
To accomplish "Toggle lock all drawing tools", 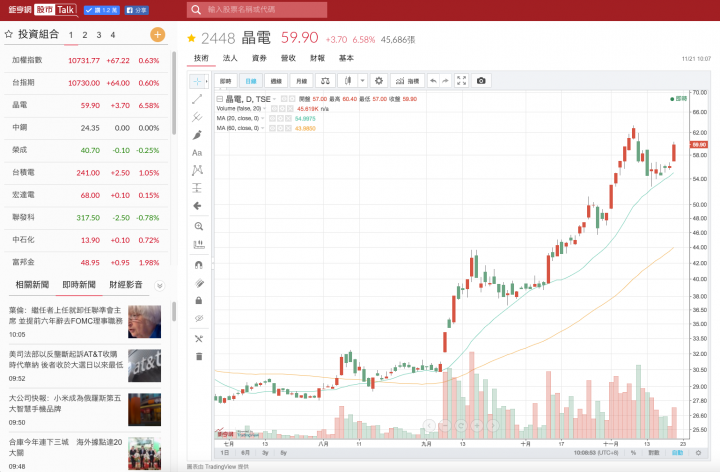I will coord(199,301).
